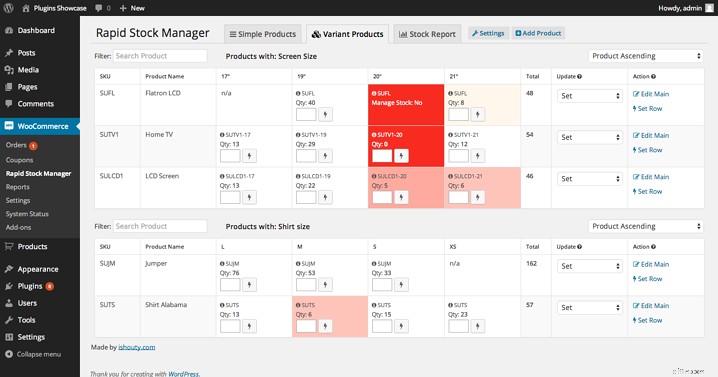Click help icon next to Update in Screen Size table
Image resolution: width=718 pixels, height=377 pixels.
579,76
